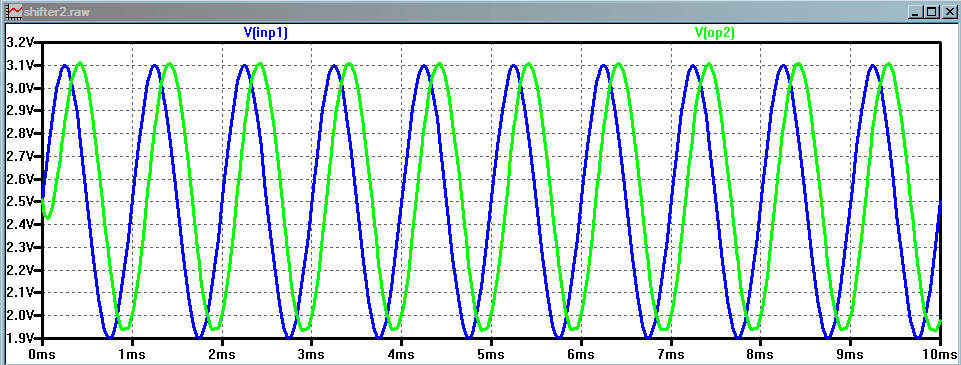Viewport: 961px width, 365px height.
Task: Close the shifter2.raw window
Action: click(x=947, y=12)
